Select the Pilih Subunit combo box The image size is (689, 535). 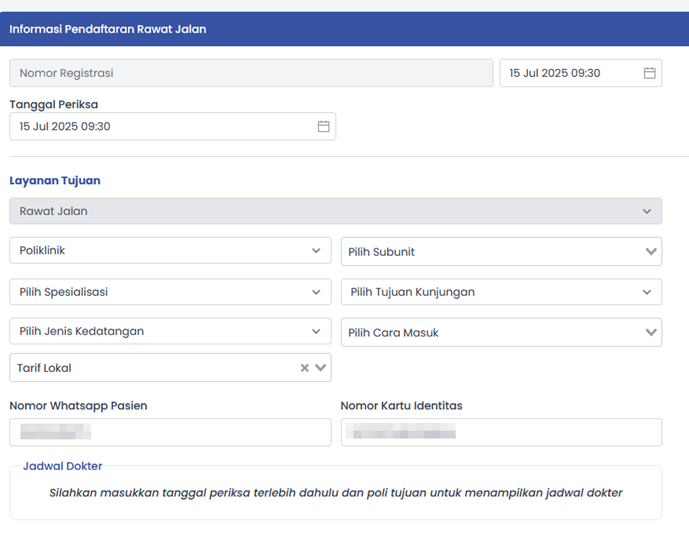coord(490,252)
